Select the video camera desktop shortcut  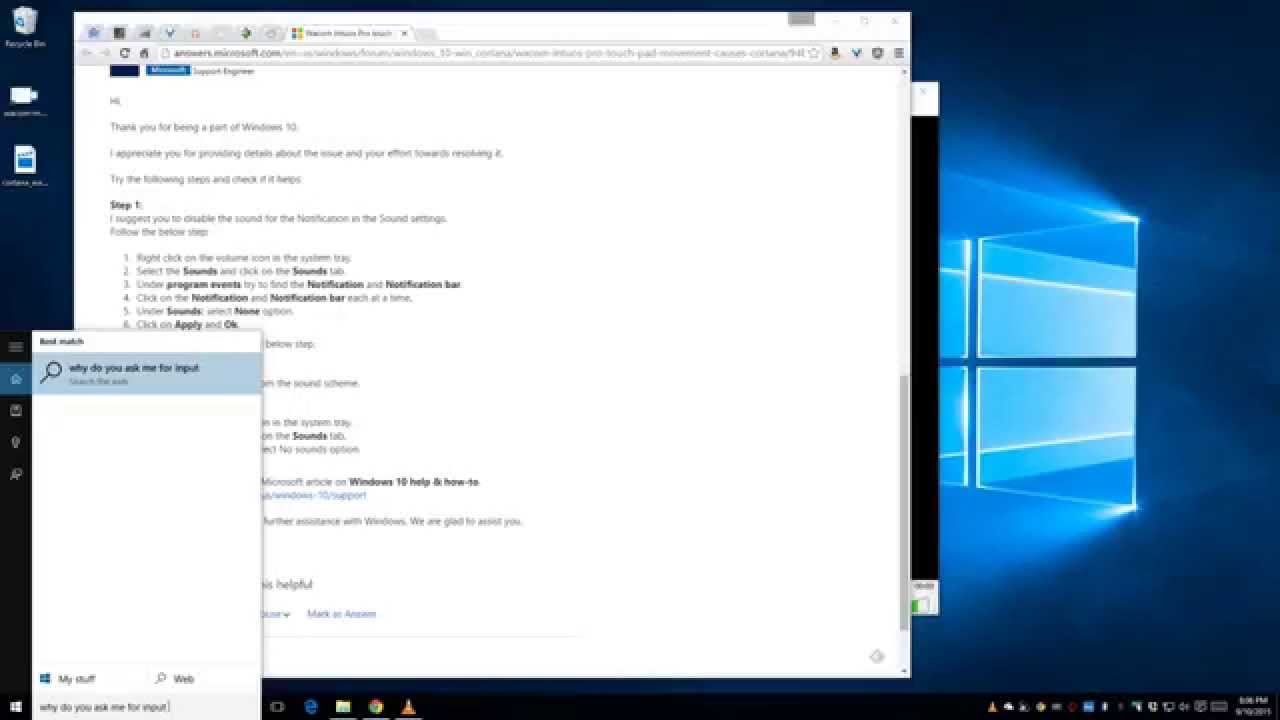pos(24,100)
